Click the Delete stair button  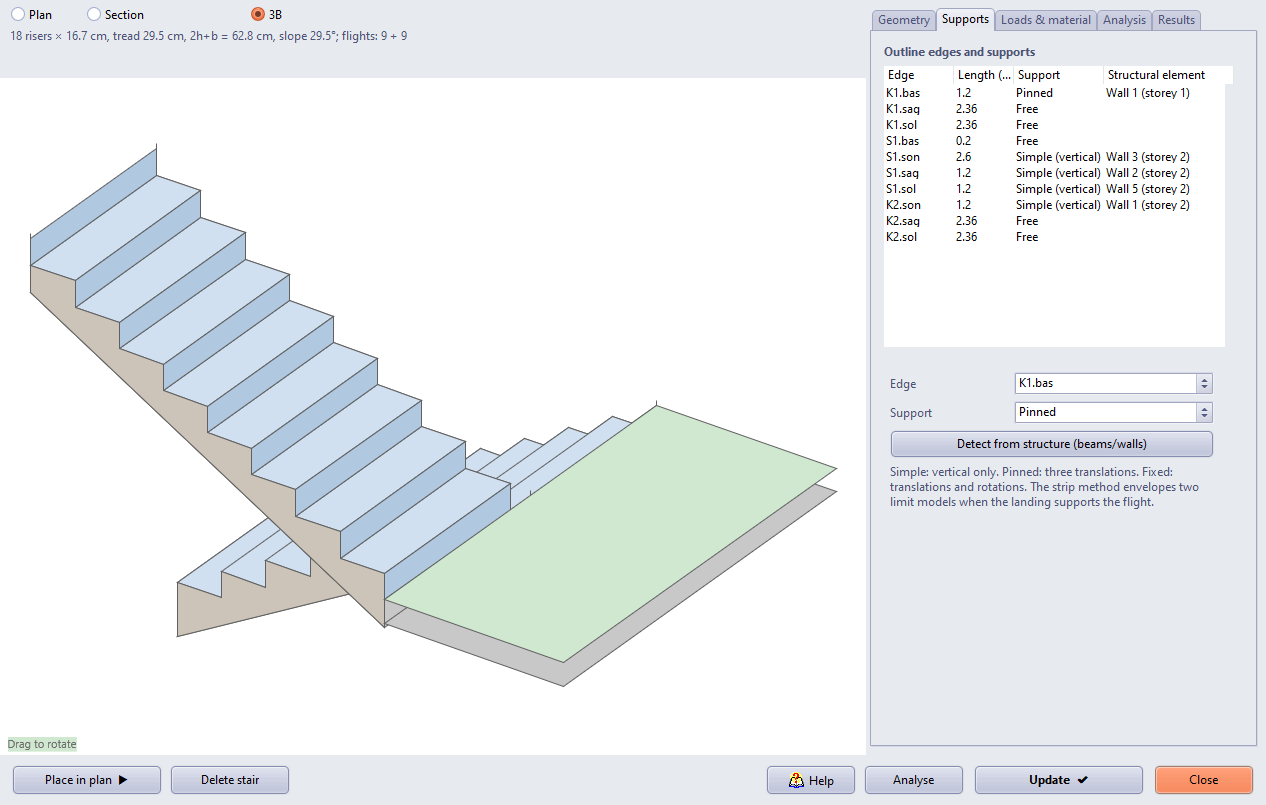[x=230, y=780]
